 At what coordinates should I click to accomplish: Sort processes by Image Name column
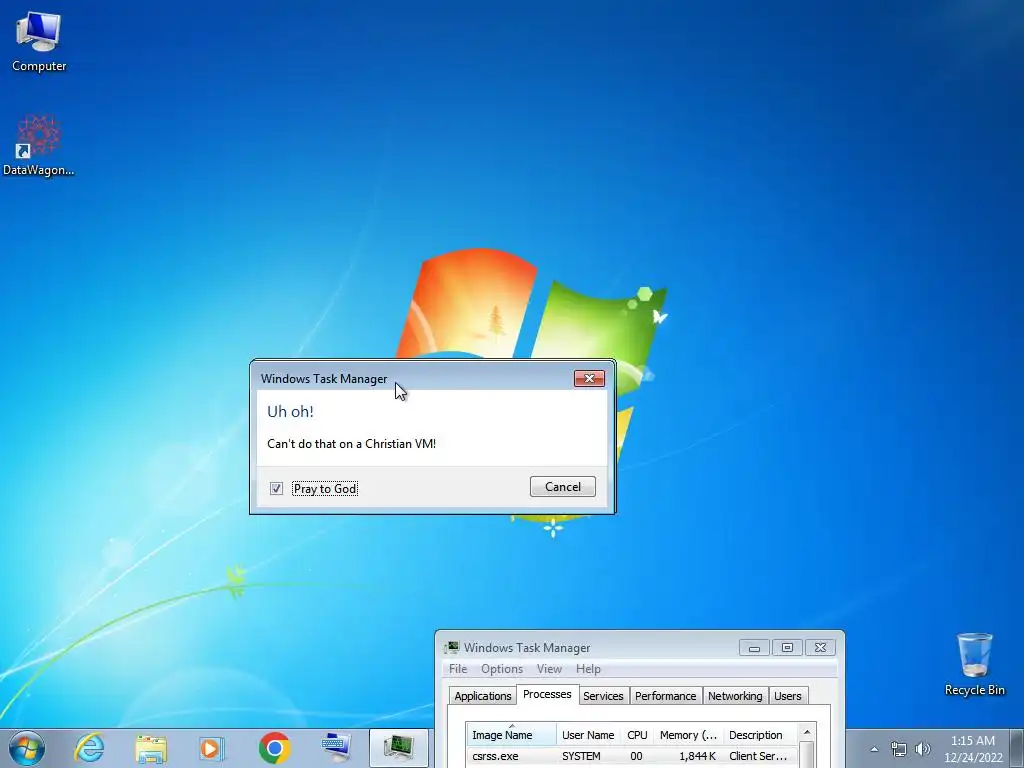coord(511,735)
